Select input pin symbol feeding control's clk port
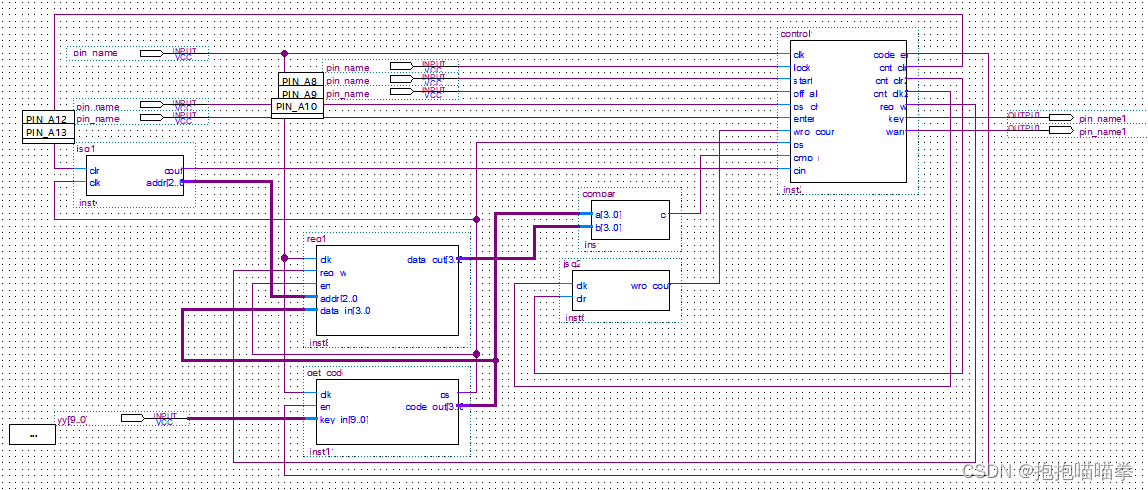 (152, 53)
